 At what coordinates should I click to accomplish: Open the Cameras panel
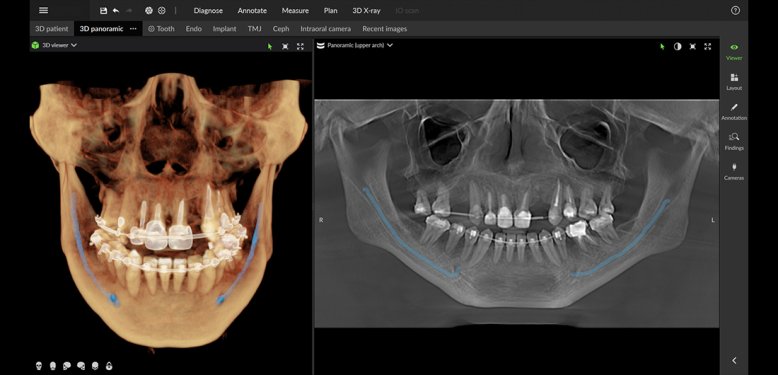pyautogui.click(x=734, y=172)
